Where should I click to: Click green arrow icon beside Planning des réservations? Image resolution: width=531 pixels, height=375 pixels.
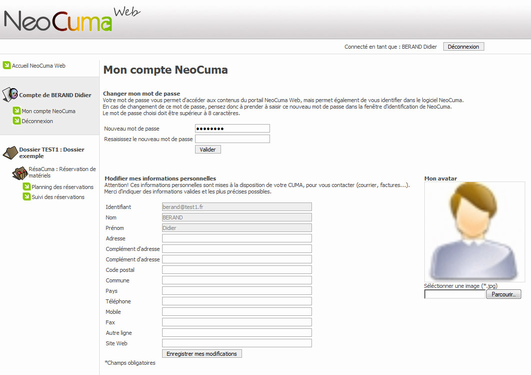pyautogui.click(x=26, y=187)
